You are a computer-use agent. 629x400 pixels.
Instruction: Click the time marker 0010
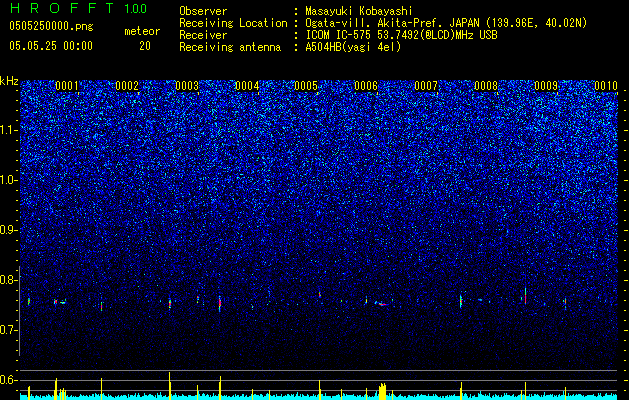pos(606,86)
